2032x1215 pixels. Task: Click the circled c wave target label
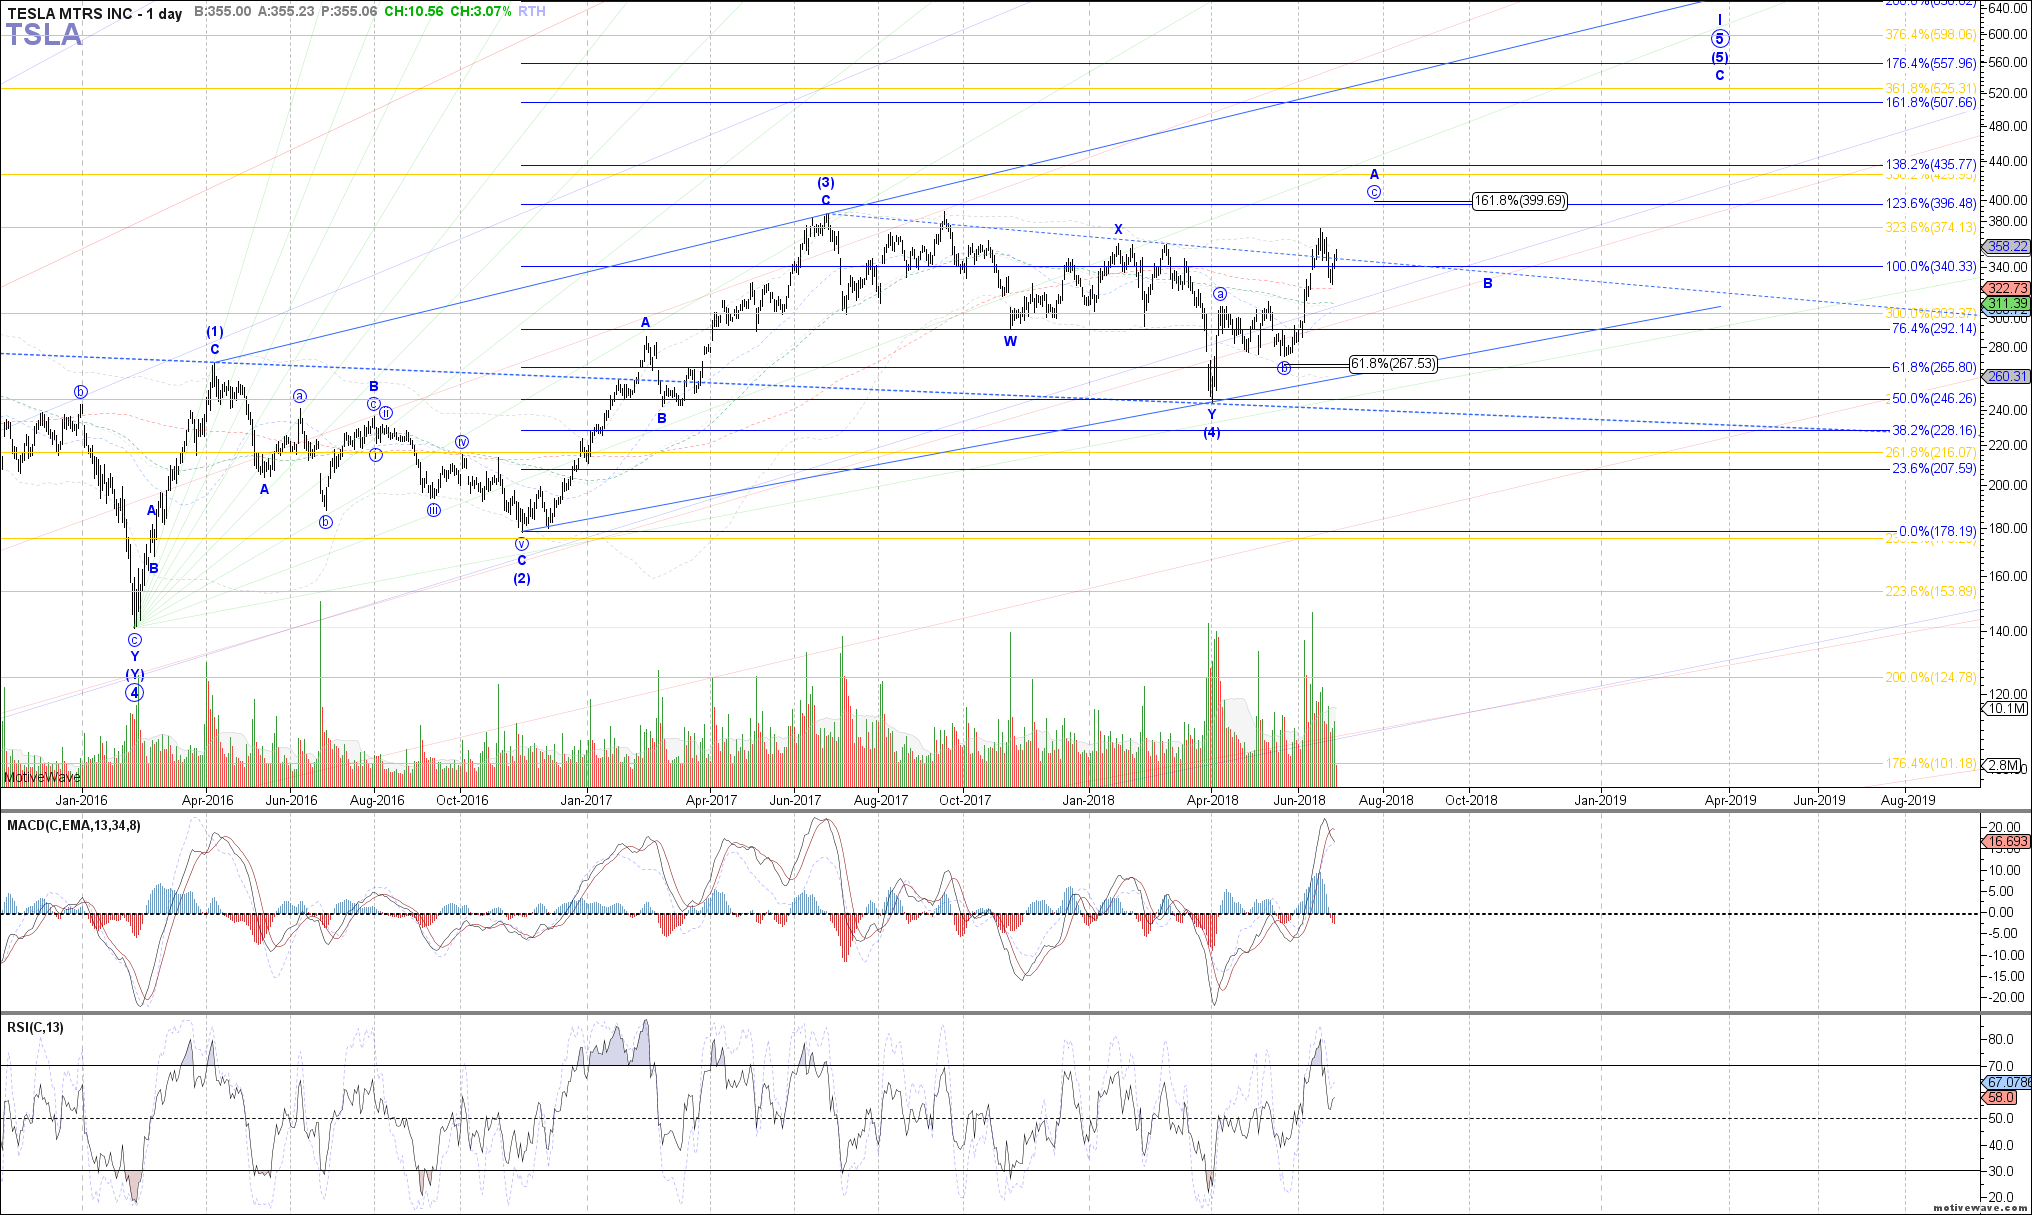click(x=1374, y=192)
